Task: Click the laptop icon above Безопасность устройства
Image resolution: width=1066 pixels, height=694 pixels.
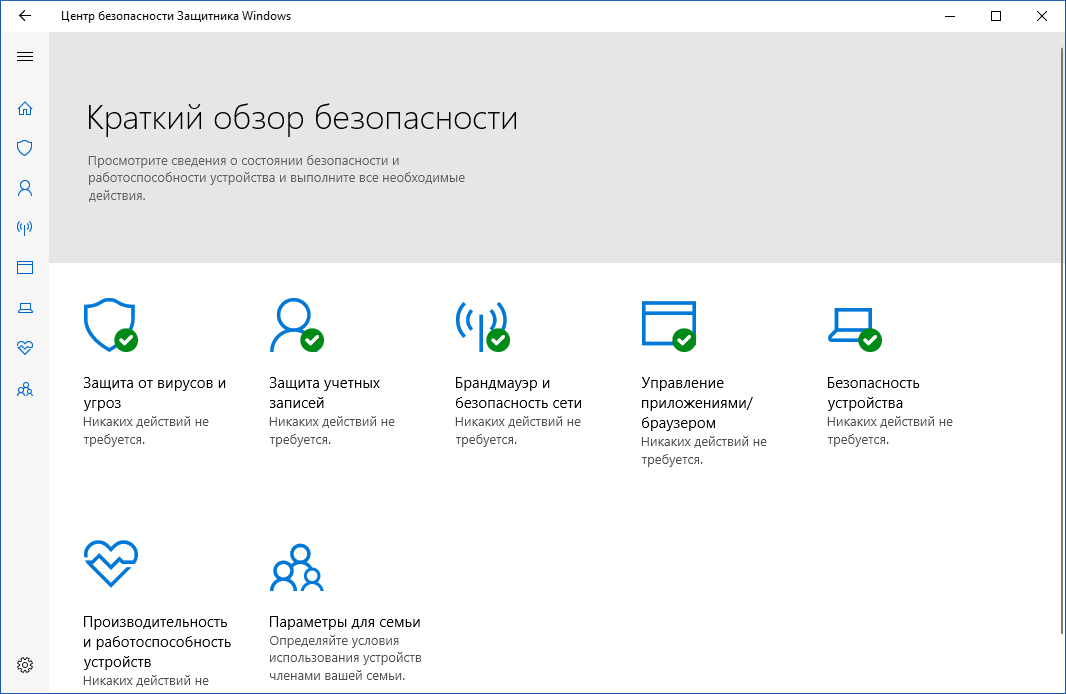Action: (x=855, y=325)
